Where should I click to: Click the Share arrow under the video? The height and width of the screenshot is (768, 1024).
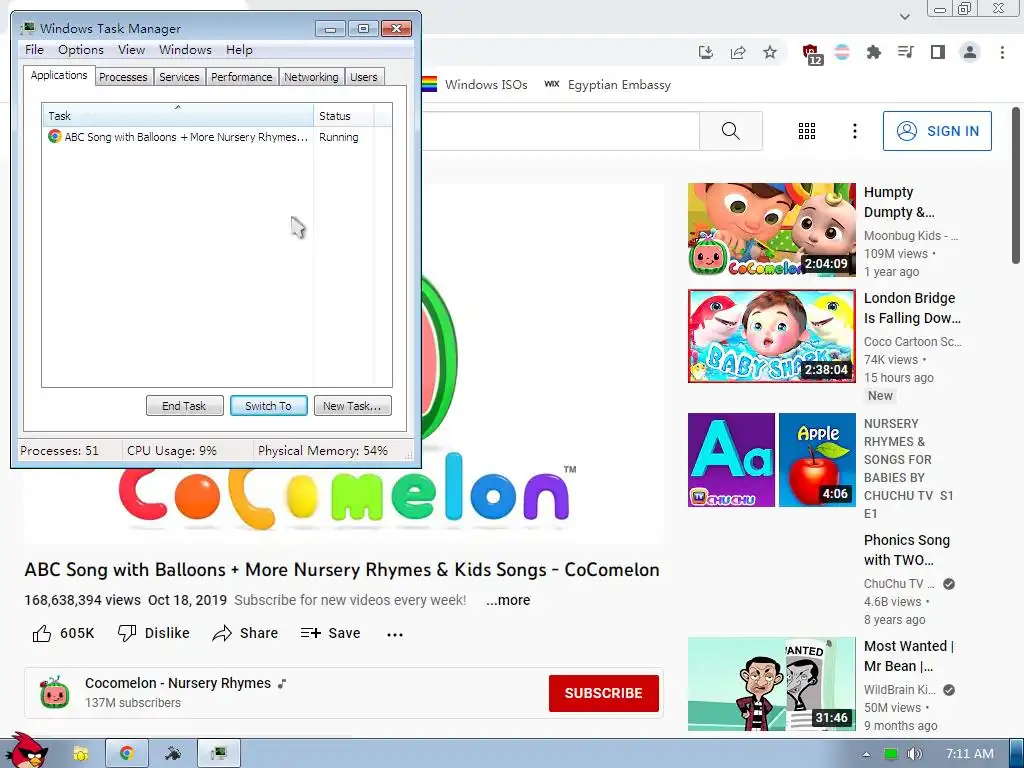pyautogui.click(x=245, y=633)
